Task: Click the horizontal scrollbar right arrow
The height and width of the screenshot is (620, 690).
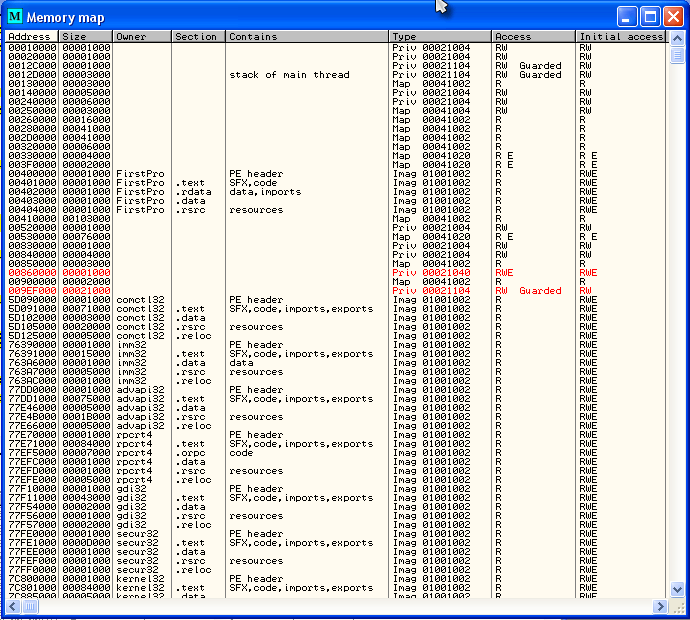Action: tap(661, 606)
